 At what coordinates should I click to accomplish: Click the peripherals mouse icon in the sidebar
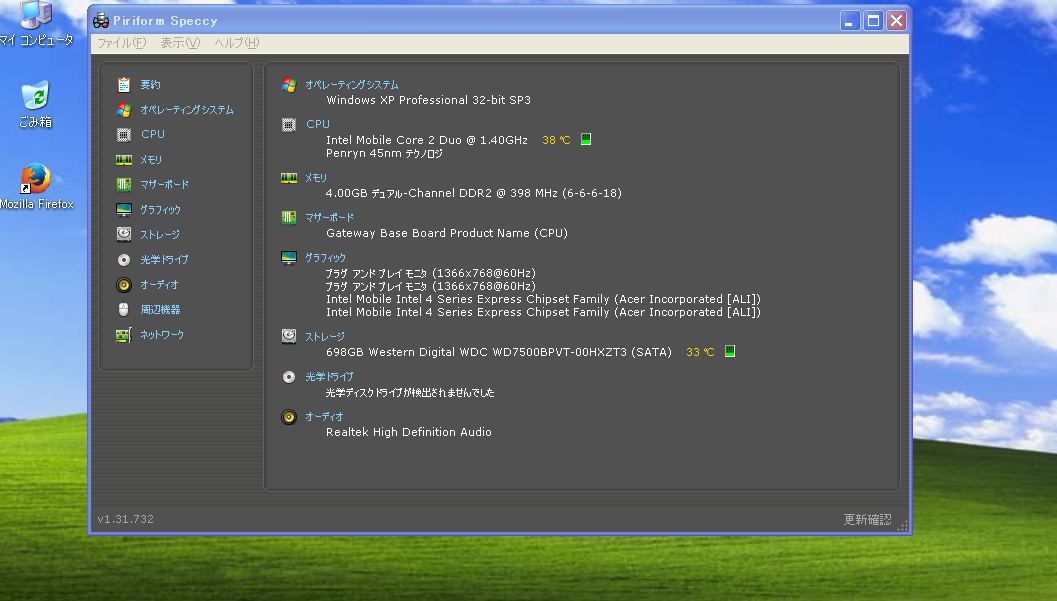coord(123,309)
